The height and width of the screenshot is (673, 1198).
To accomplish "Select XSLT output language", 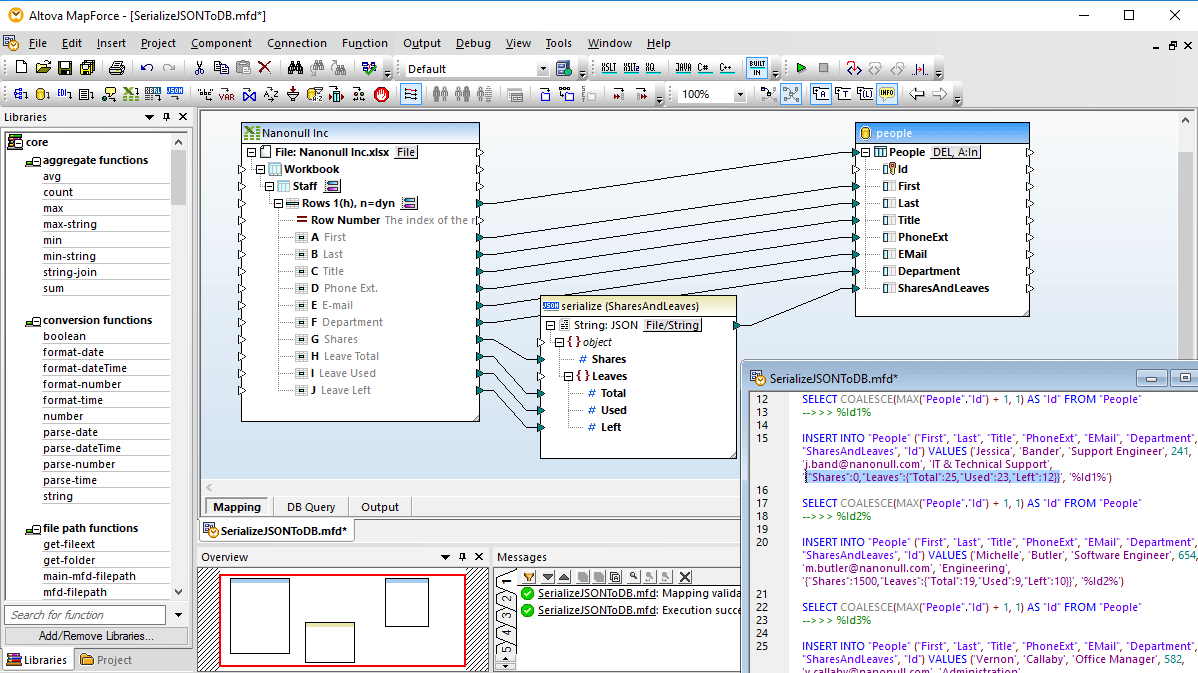I will click(x=608, y=68).
